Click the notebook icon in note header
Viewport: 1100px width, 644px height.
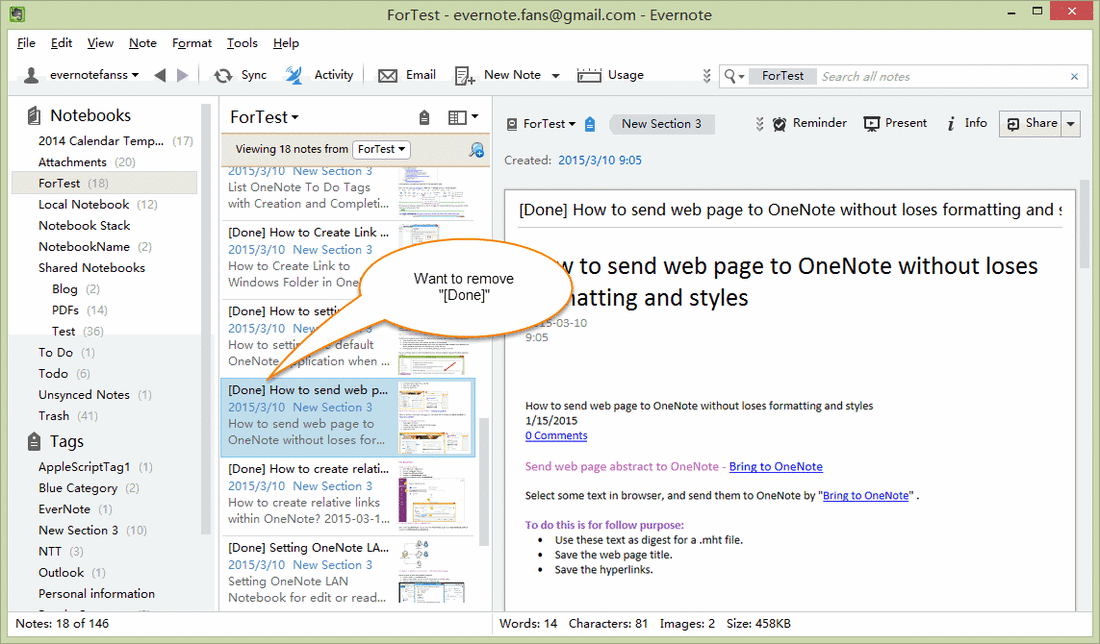click(x=512, y=124)
